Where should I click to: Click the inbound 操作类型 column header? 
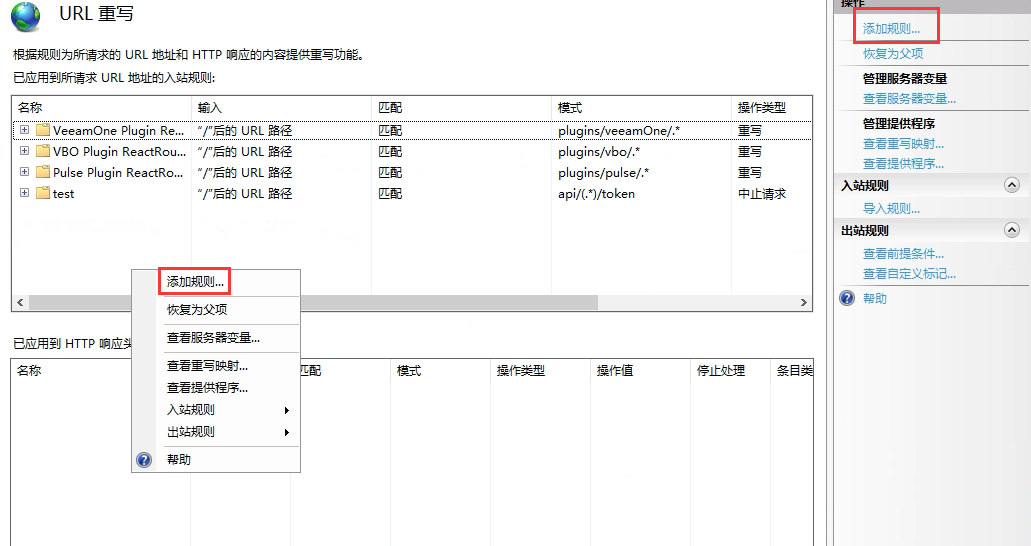pos(771,107)
